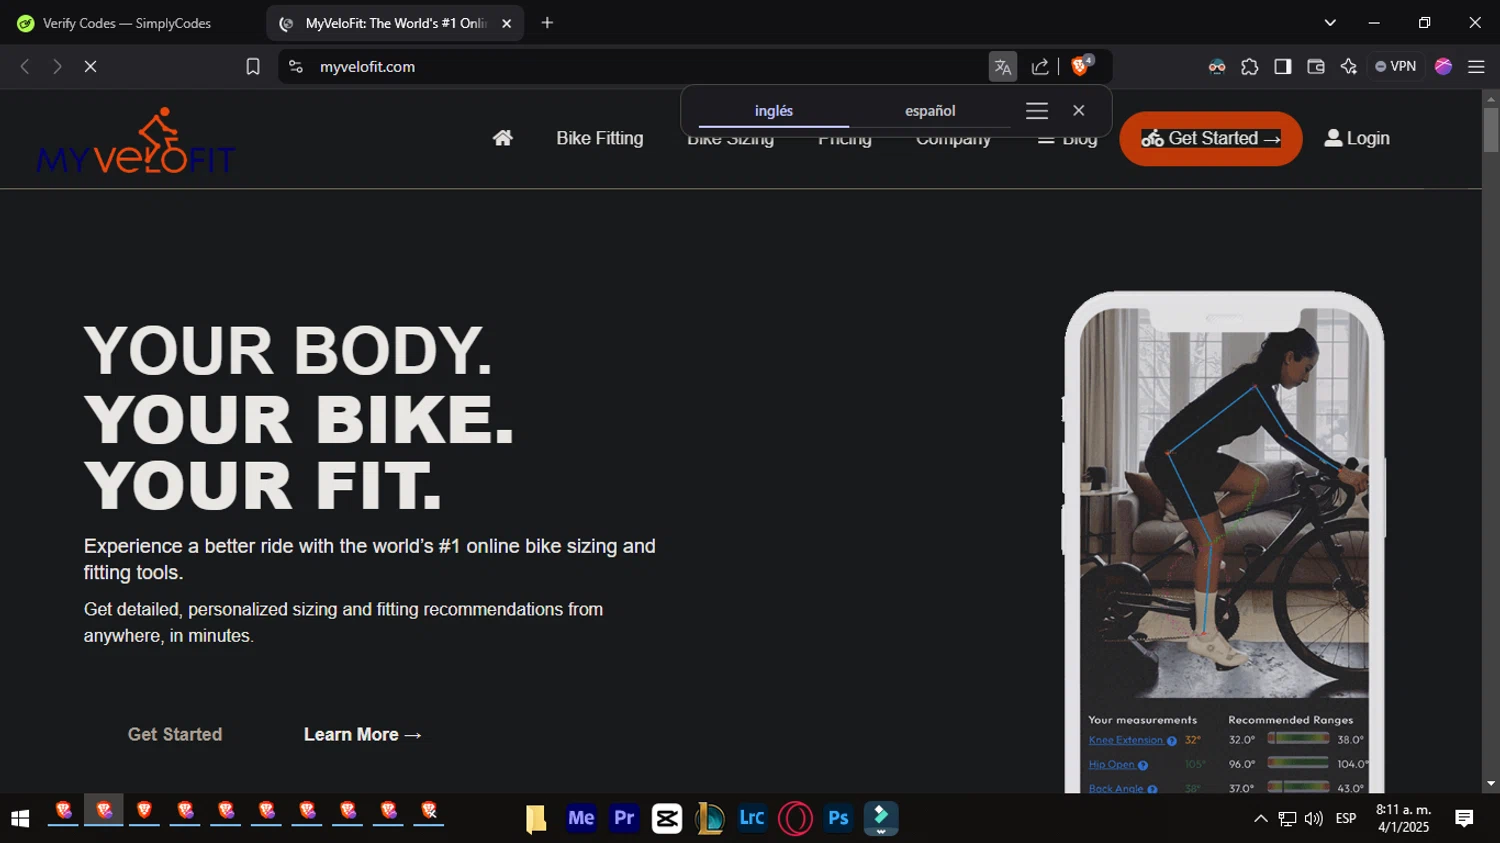
Task: Open the Brave main hamburger menu
Action: click(x=1476, y=67)
